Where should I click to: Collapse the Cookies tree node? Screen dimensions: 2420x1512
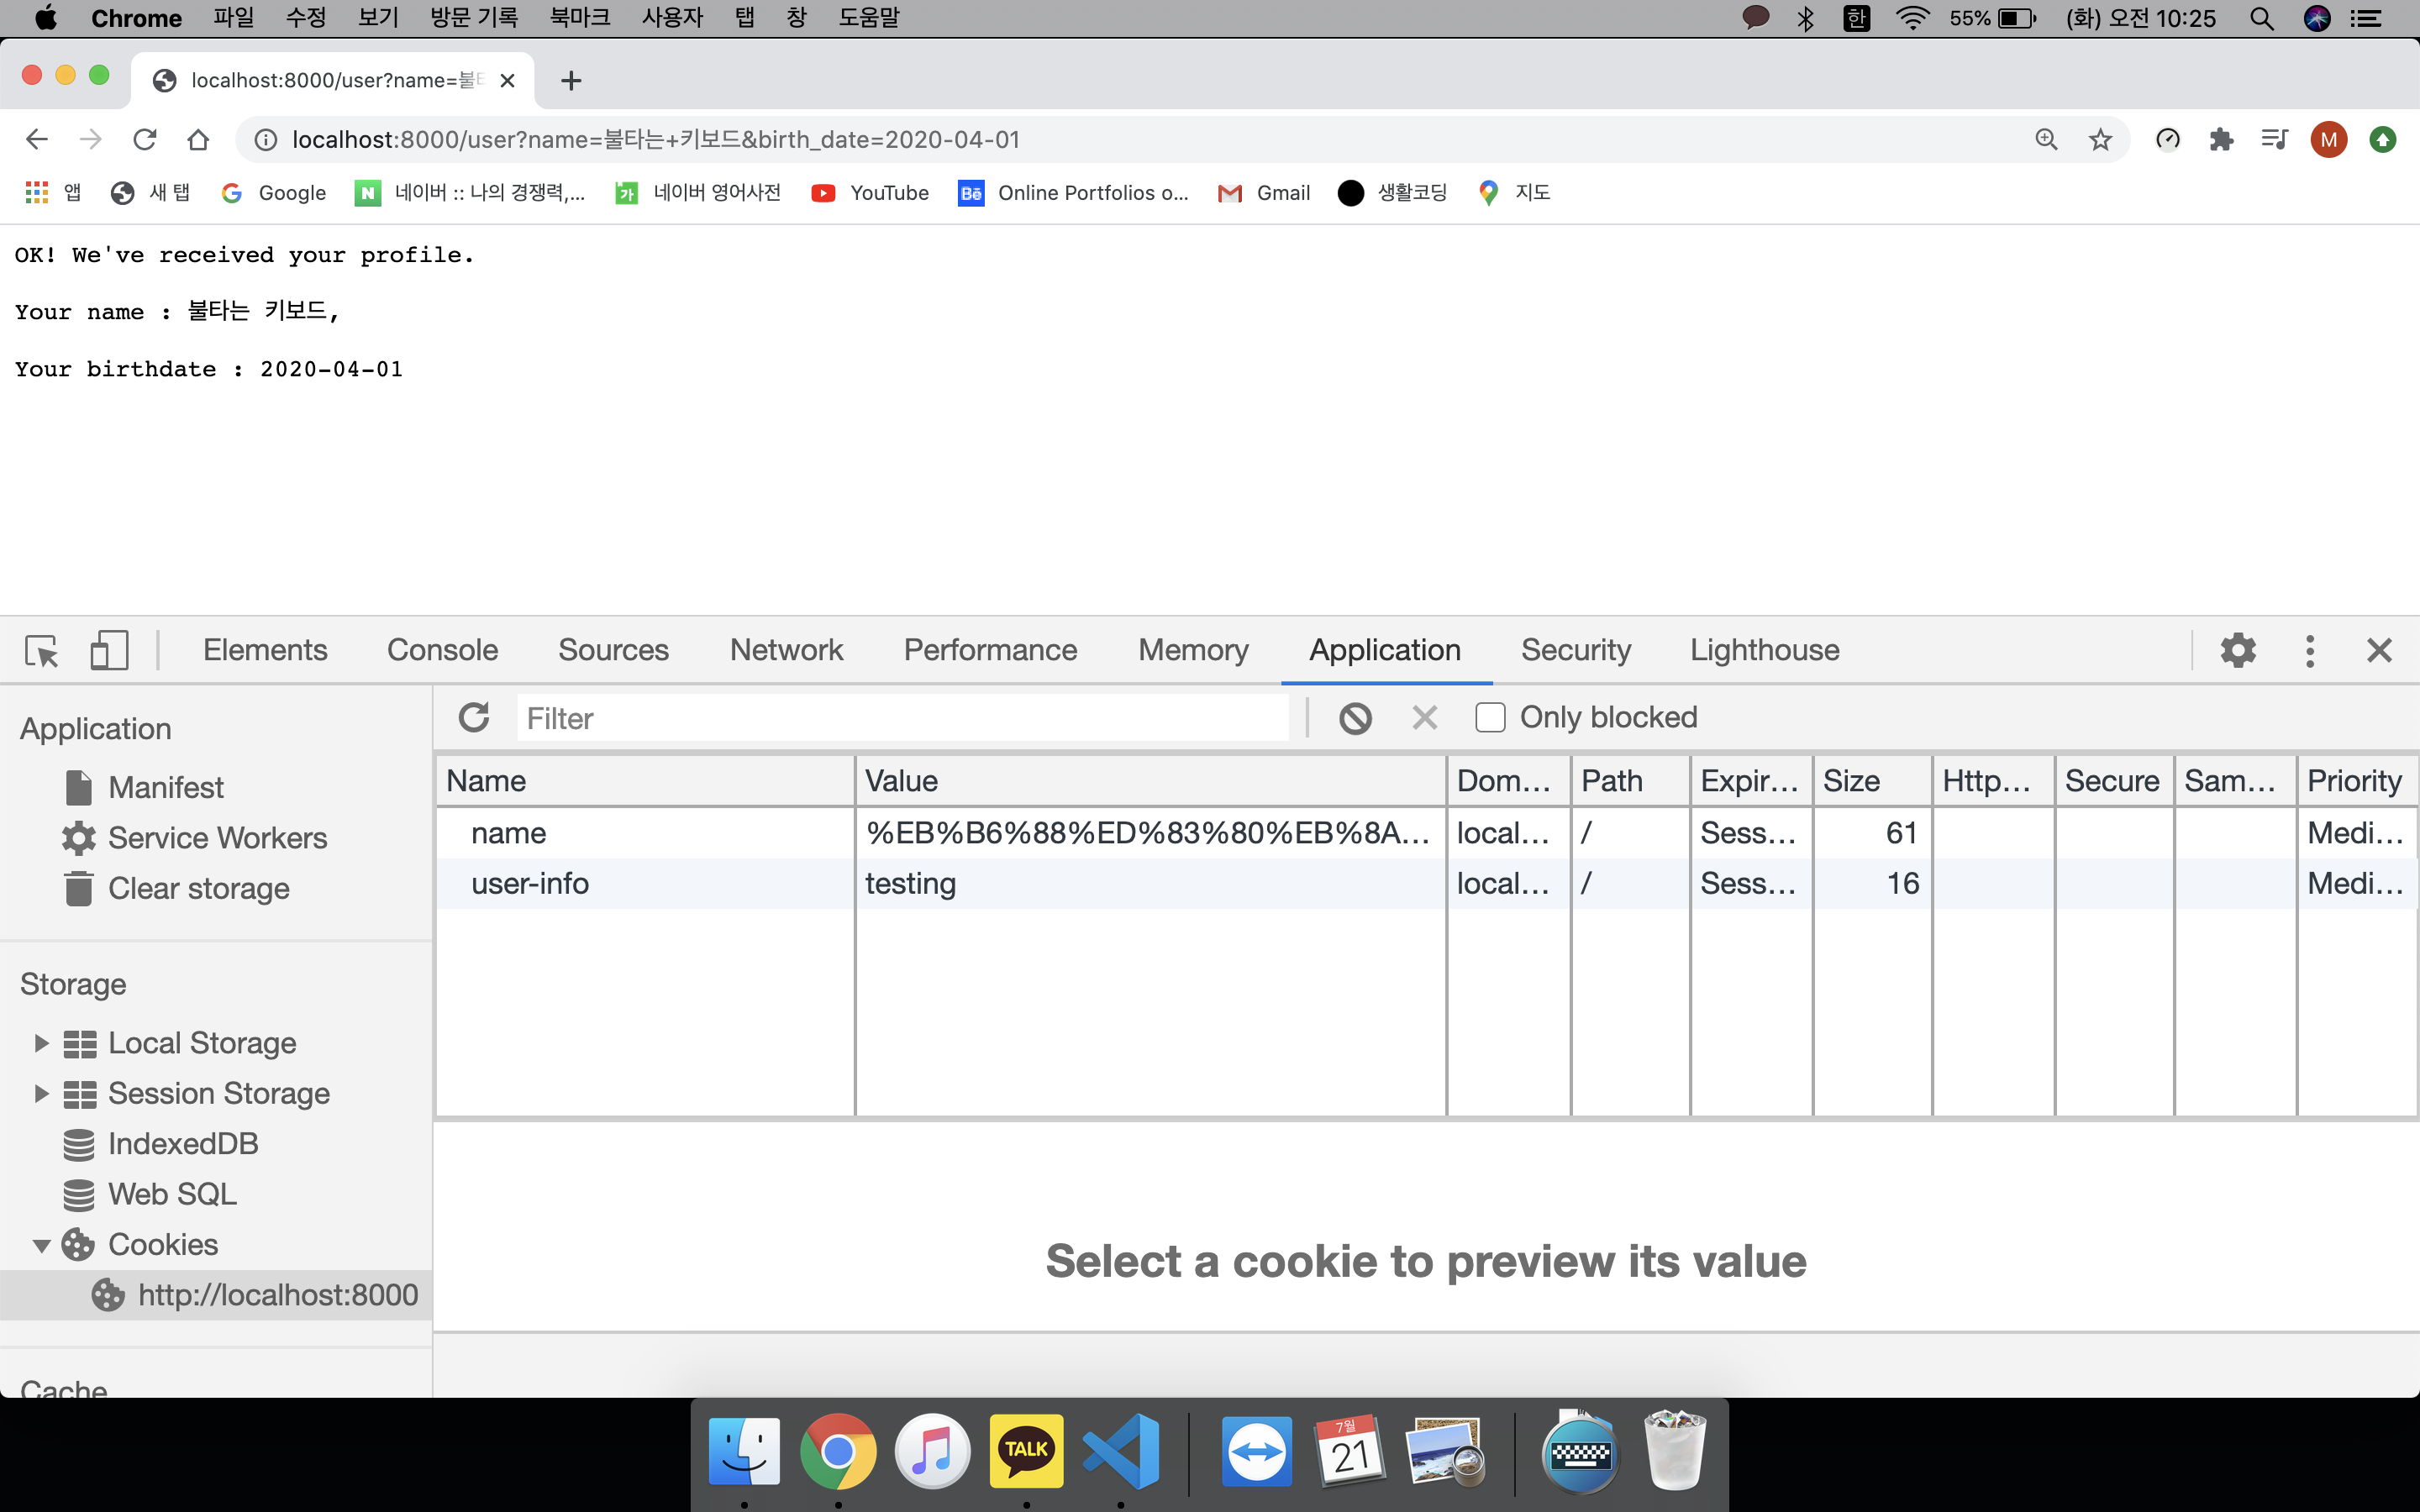(41, 1245)
